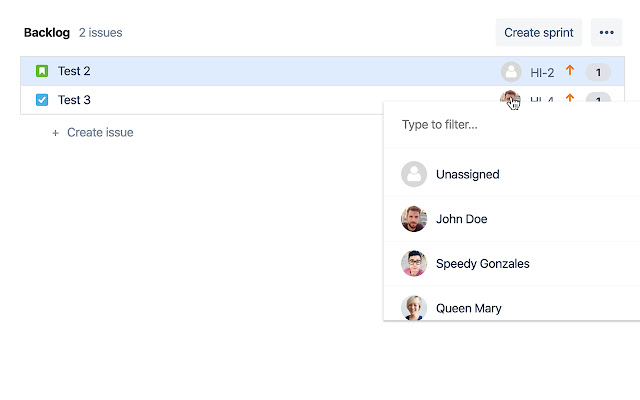Screen dimensions: 640x400
Task: Click the estimate badge on Test 3
Action: click(598, 99)
